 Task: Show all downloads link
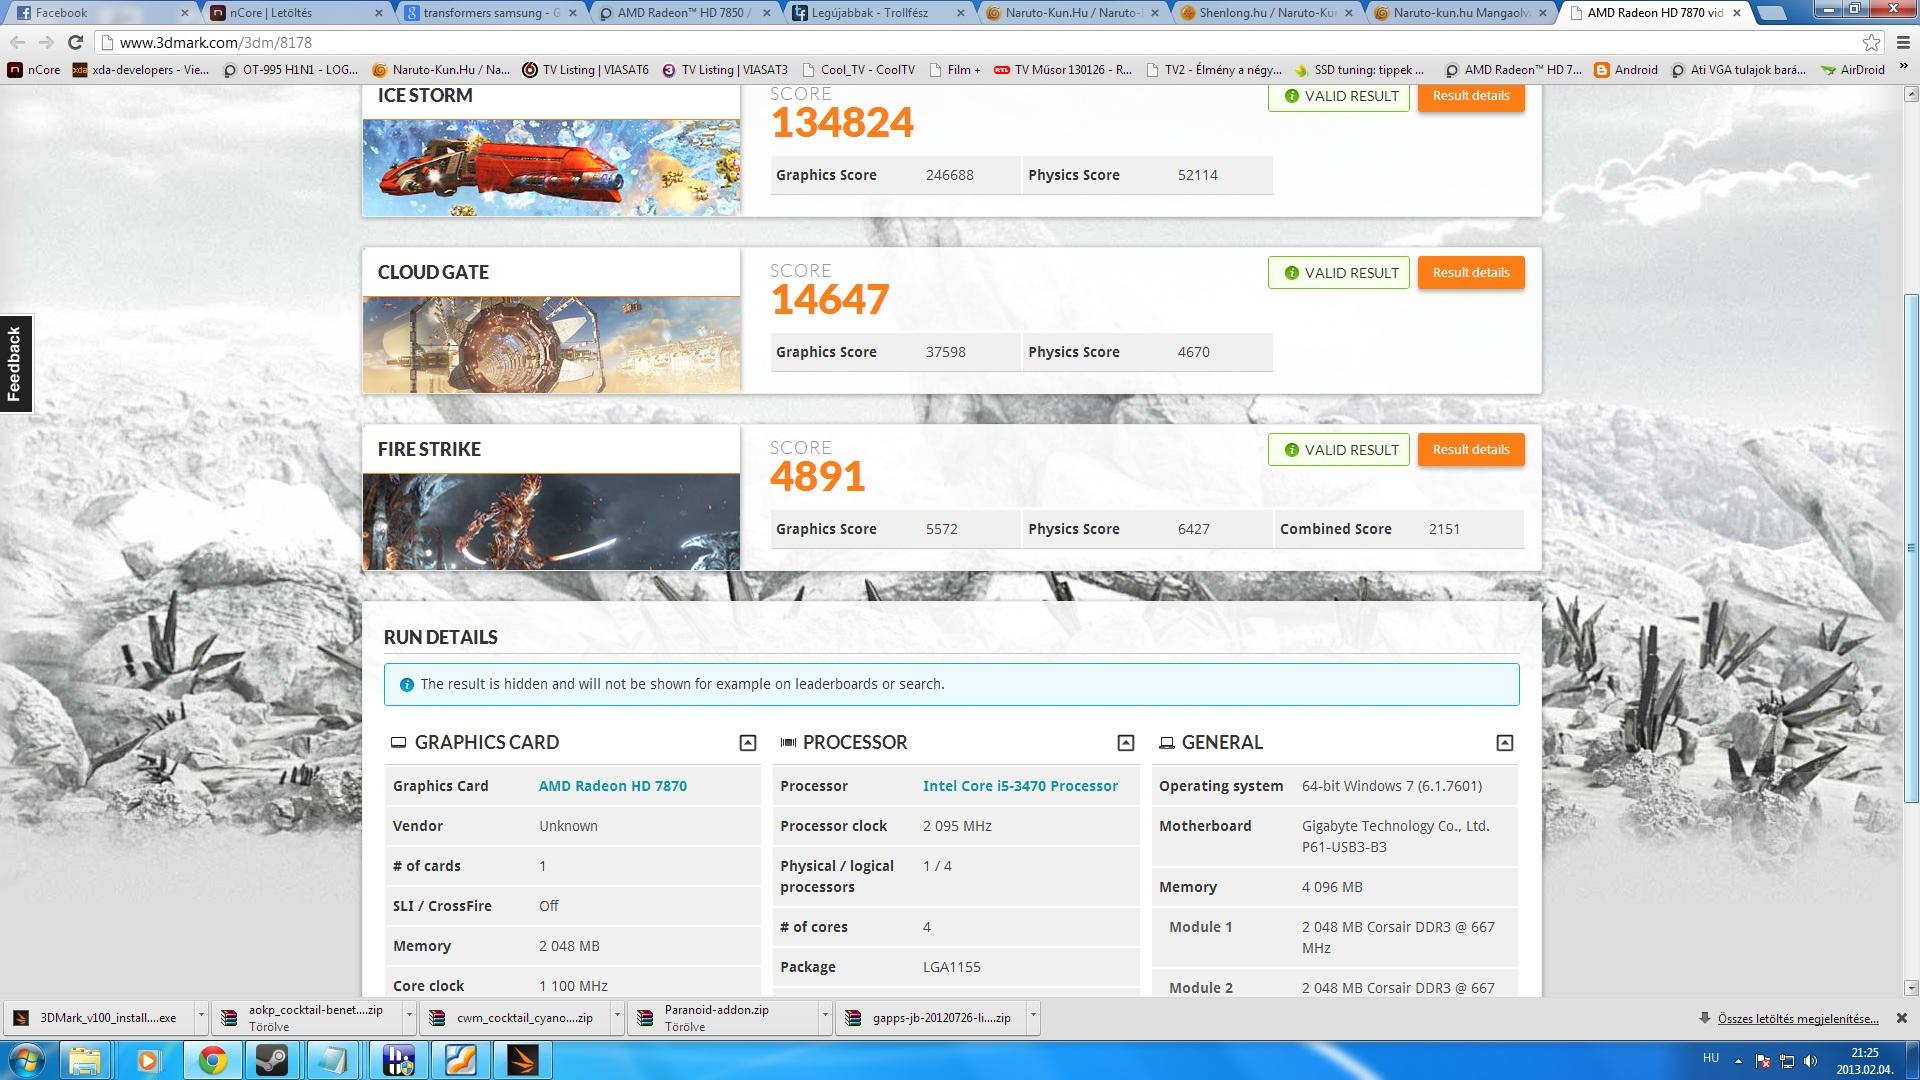coord(1797,1019)
